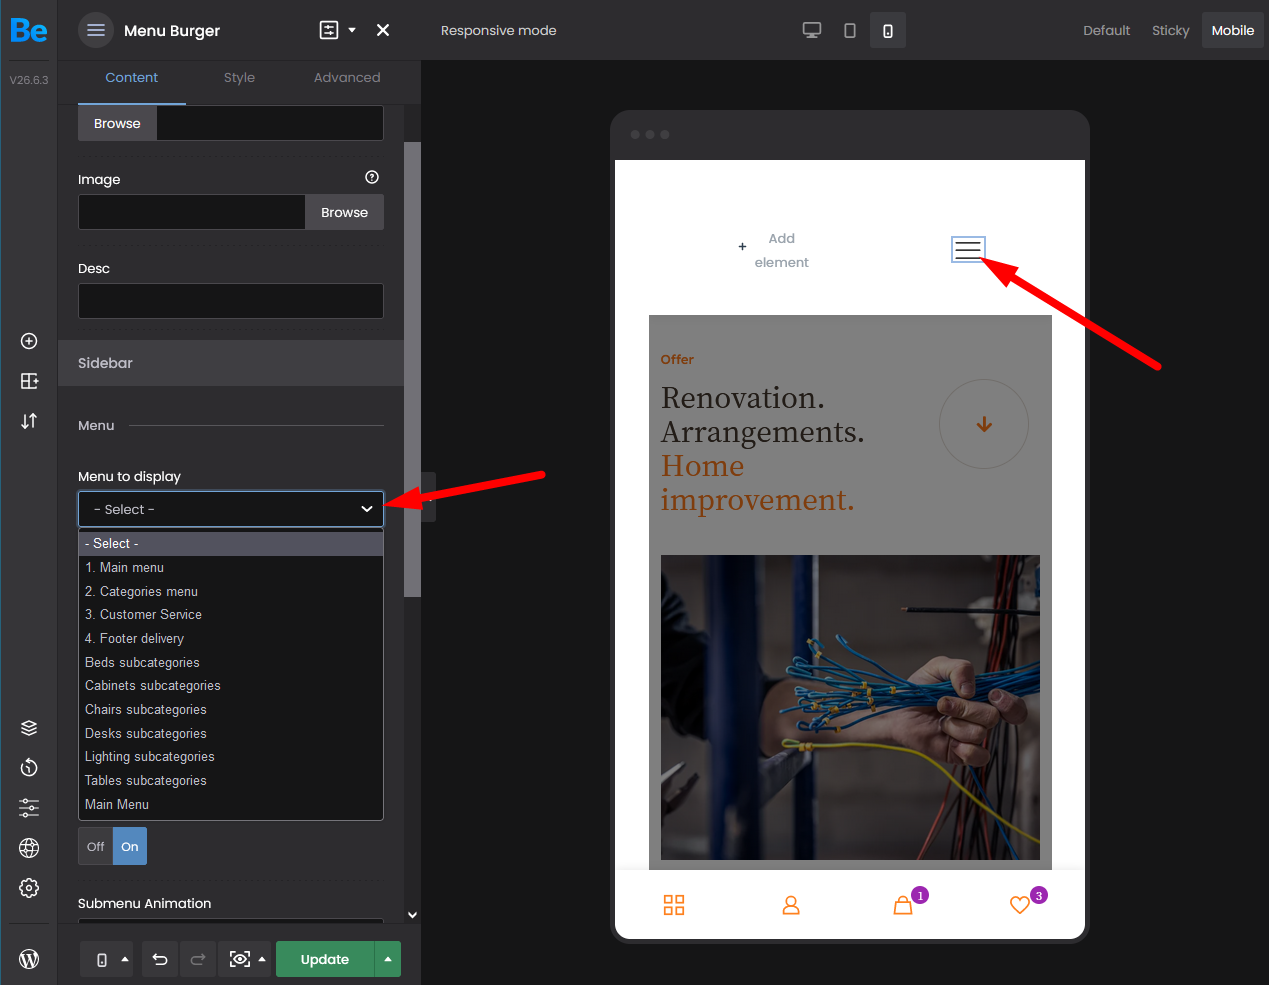This screenshot has height=985, width=1269.
Task: Open the Style tab
Action: [x=239, y=78]
